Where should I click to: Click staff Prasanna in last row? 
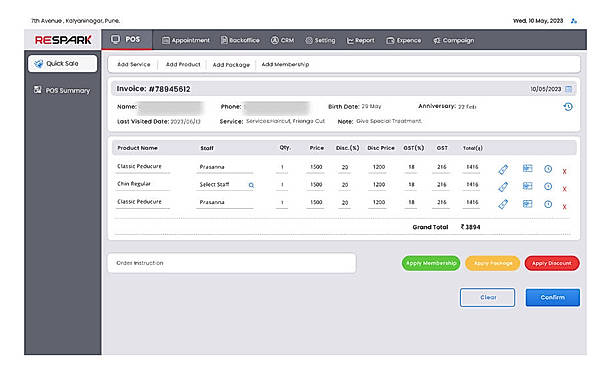(212, 202)
